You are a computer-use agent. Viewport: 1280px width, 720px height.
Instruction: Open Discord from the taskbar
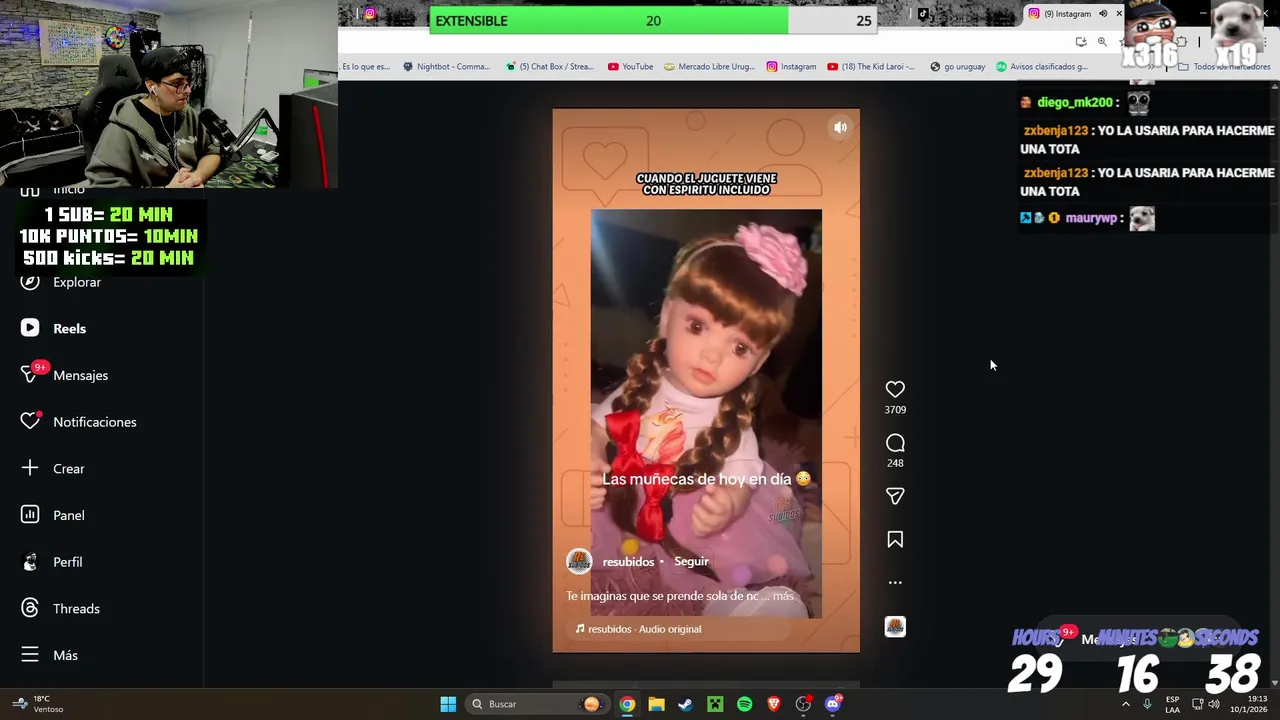point(833,704)
